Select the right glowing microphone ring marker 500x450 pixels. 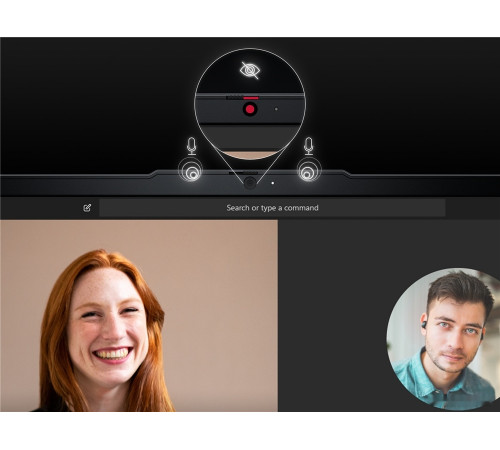(x=309, y=171)
